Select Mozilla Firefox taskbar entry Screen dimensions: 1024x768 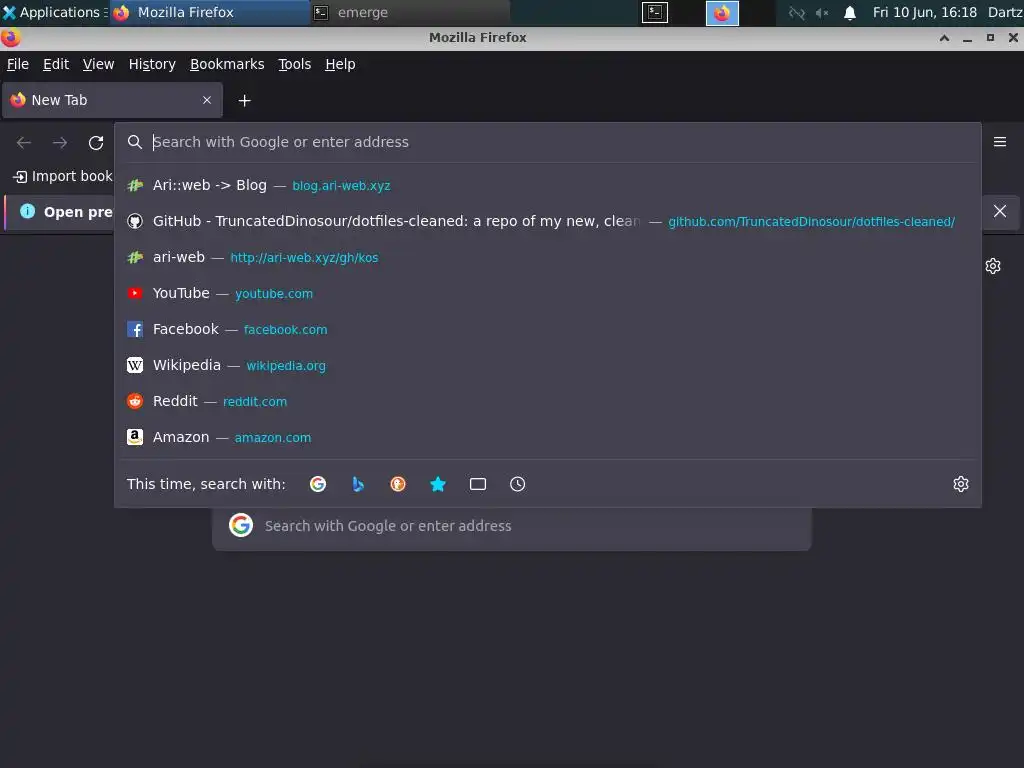(x=210, y=12)
